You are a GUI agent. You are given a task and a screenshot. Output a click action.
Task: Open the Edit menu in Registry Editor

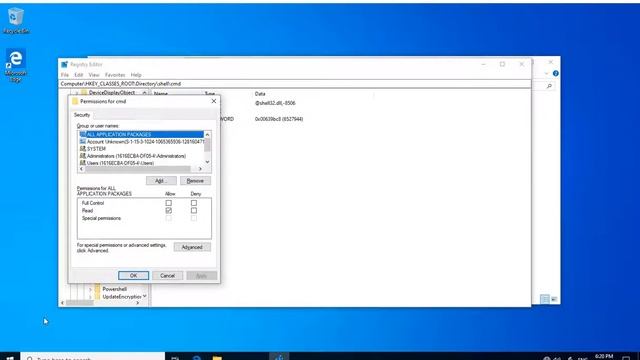click(79, 75)
